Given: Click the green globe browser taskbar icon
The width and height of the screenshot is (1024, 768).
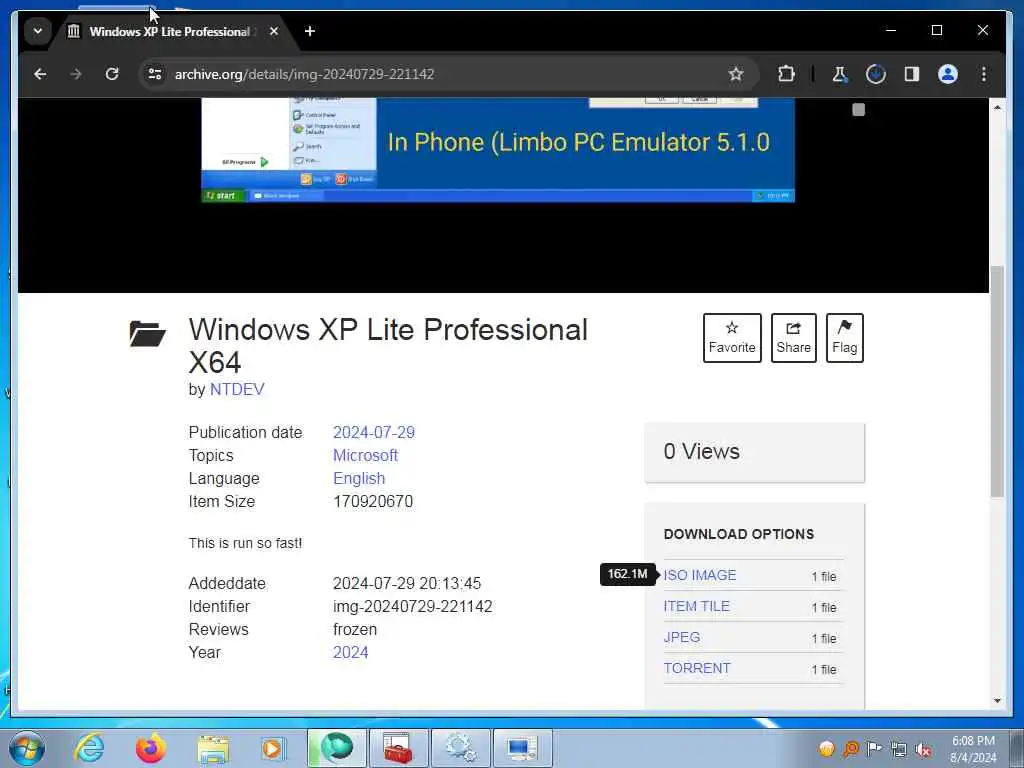Looking at the screenshot, I should click(336, 748).
